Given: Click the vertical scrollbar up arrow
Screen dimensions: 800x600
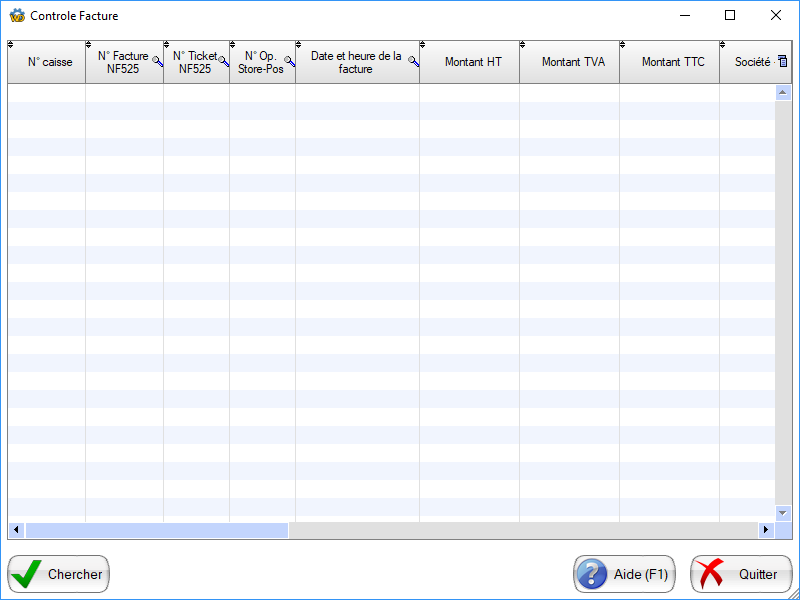Looking at the screenshot, I should coord(784,93).
